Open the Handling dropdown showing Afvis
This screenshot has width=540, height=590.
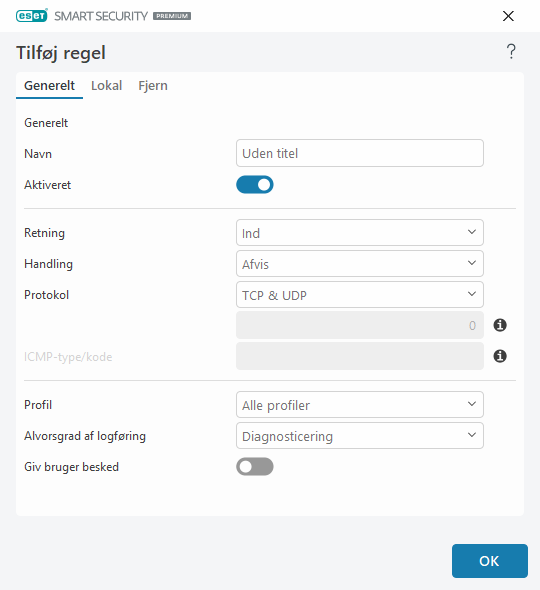click(x=360, y=264)
